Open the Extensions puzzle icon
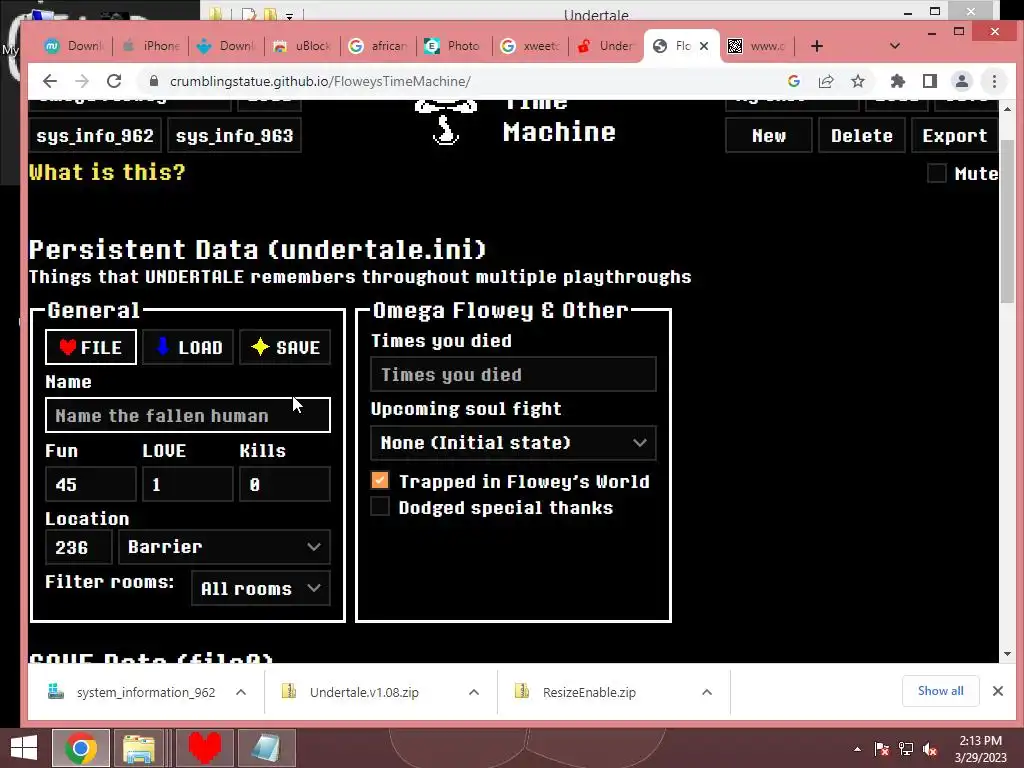This screenshot has width=1024, height=768. pos(898,81)
